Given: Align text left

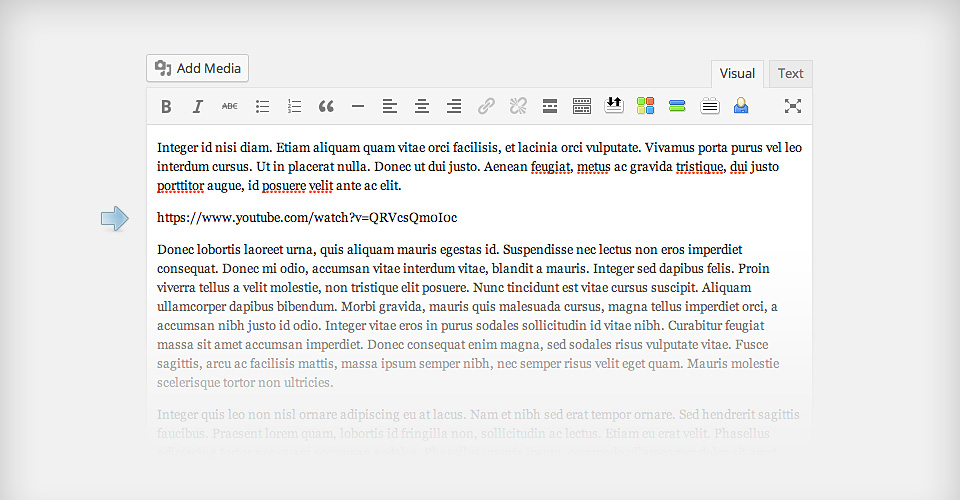Looking at the screenshot, I should click(x=390, y=106).
